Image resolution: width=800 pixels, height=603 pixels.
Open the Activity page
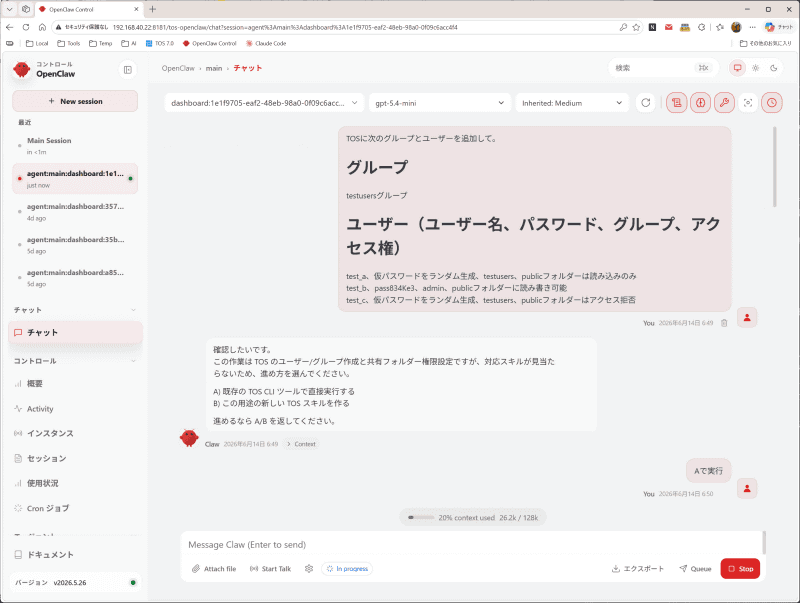(x=75, y=409)
